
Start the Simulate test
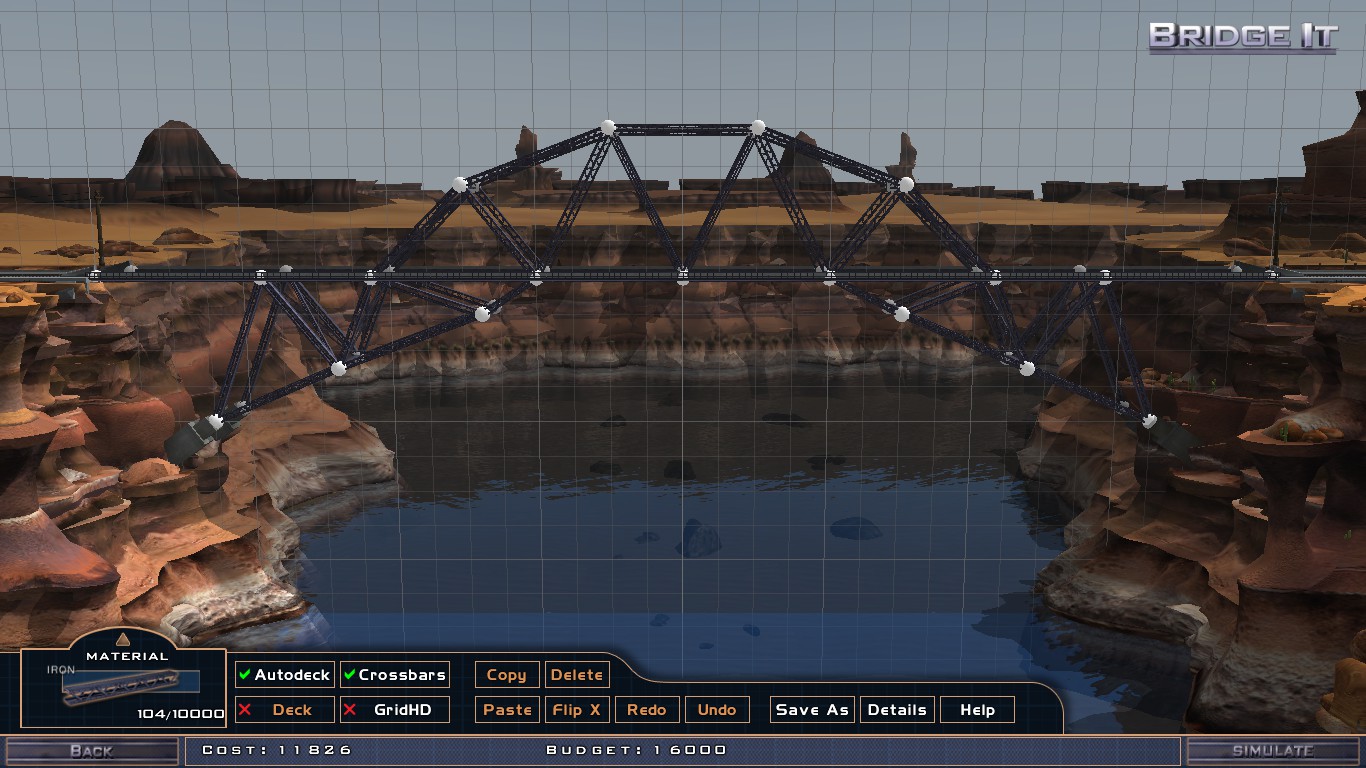point(1272,751)
